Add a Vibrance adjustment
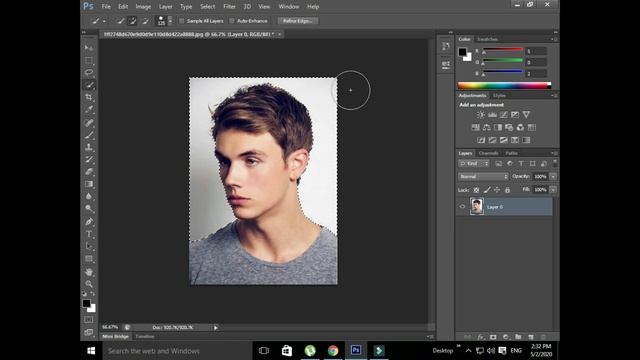The image size is (640, 360). tap(526, 115)
